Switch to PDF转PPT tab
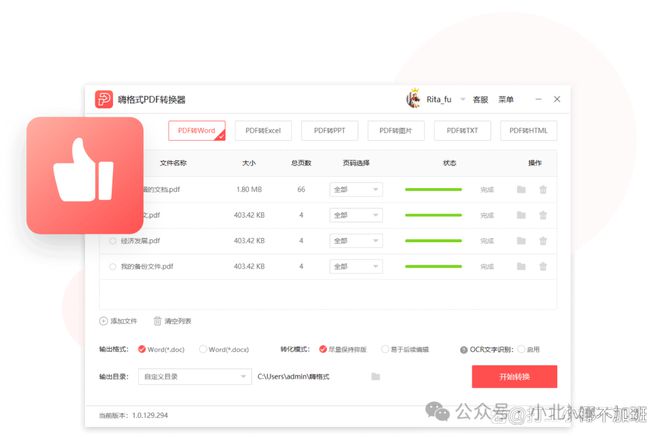 tap(330, 130)
